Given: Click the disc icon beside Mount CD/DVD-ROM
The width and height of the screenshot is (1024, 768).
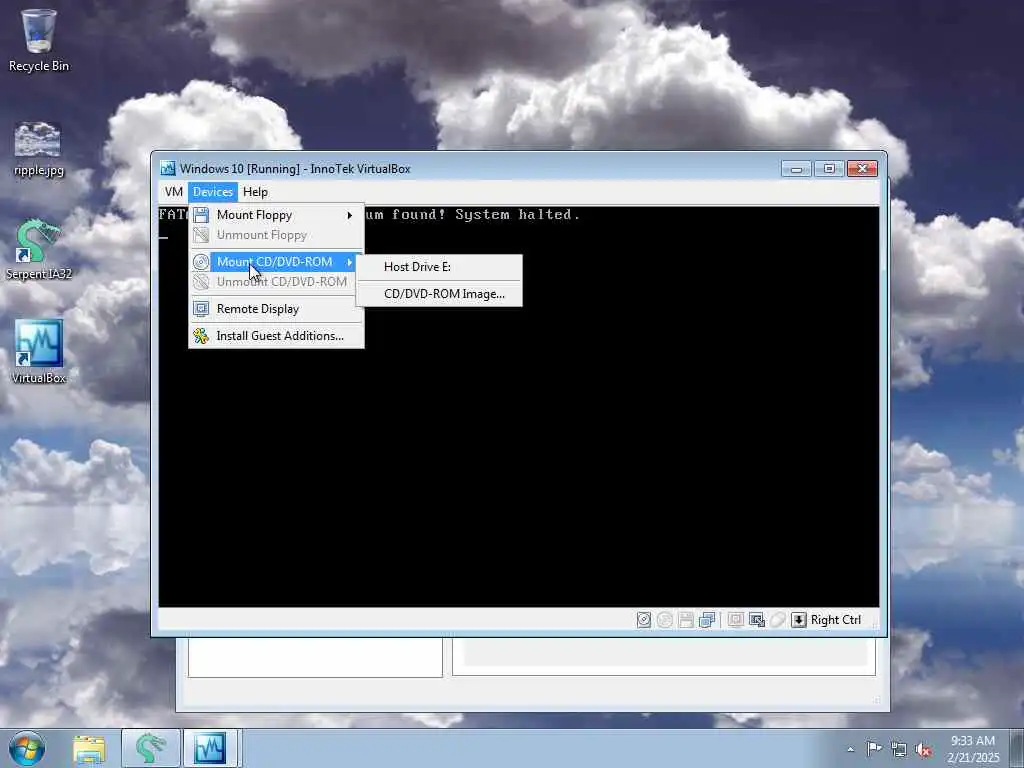Looking at the screenshot, I should [201, 262].
